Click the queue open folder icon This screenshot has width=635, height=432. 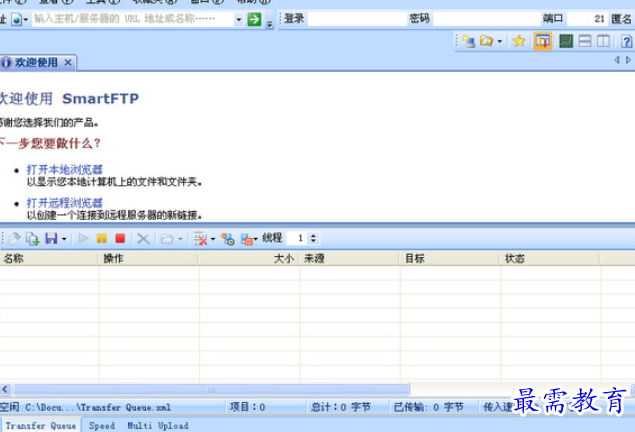(x=167, y=239)
